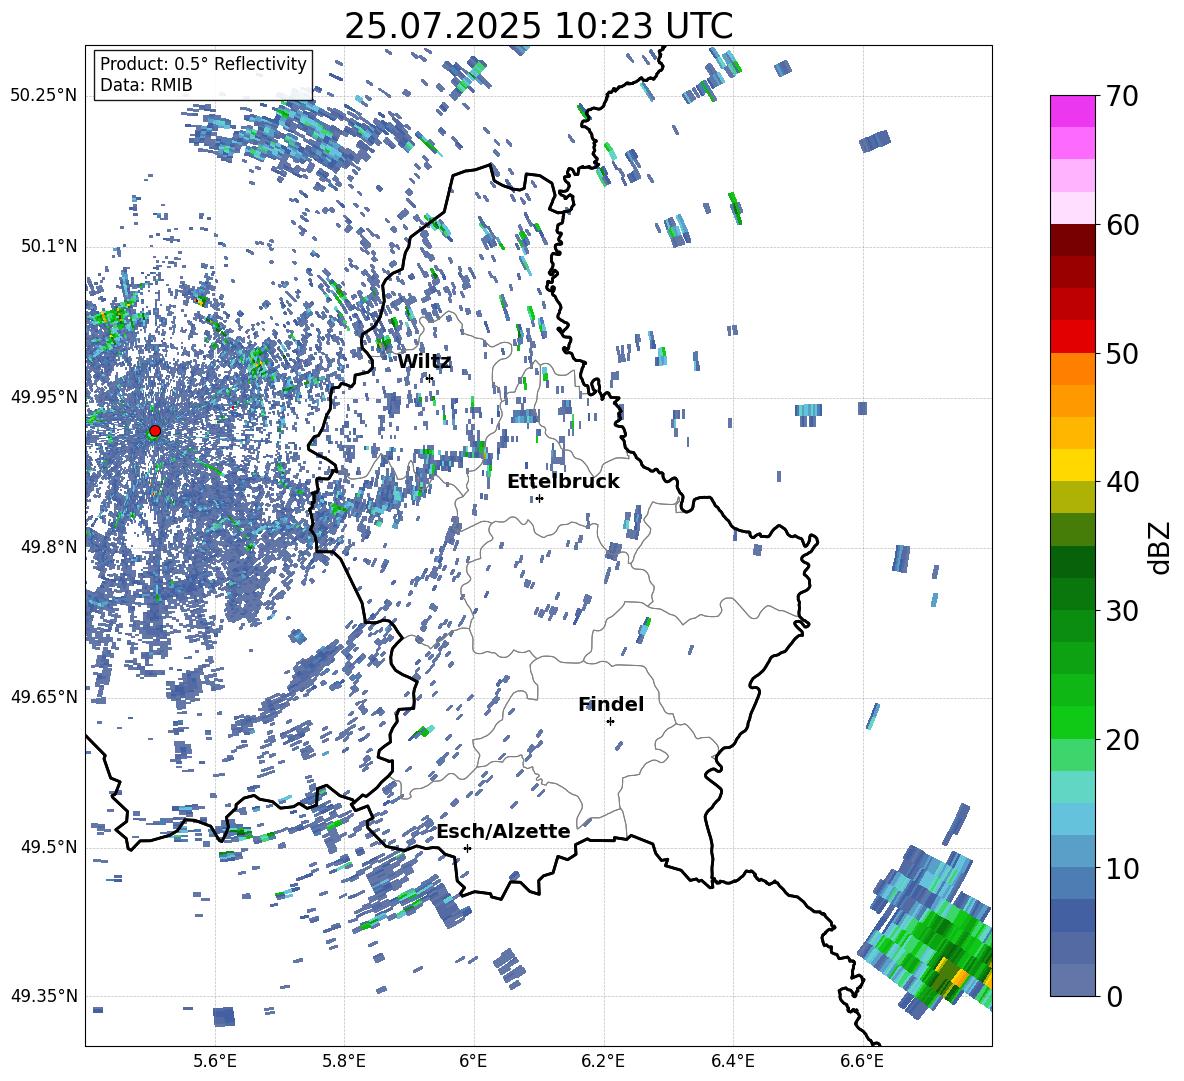This screenshot has width=1184, height=1081.
Task: Click the bright green colorbar swatch at 20
Action: click(x=1072, y=722)
